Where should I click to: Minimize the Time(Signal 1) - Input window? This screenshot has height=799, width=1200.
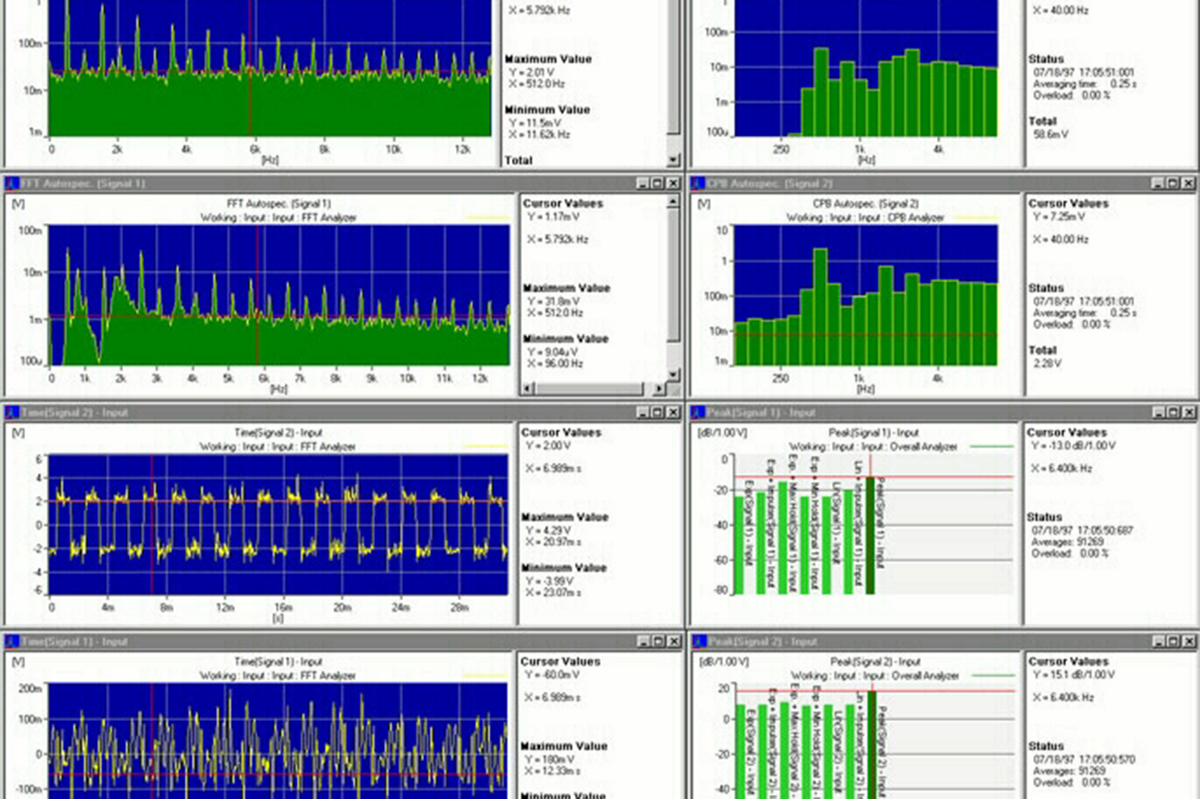(642, 641)
